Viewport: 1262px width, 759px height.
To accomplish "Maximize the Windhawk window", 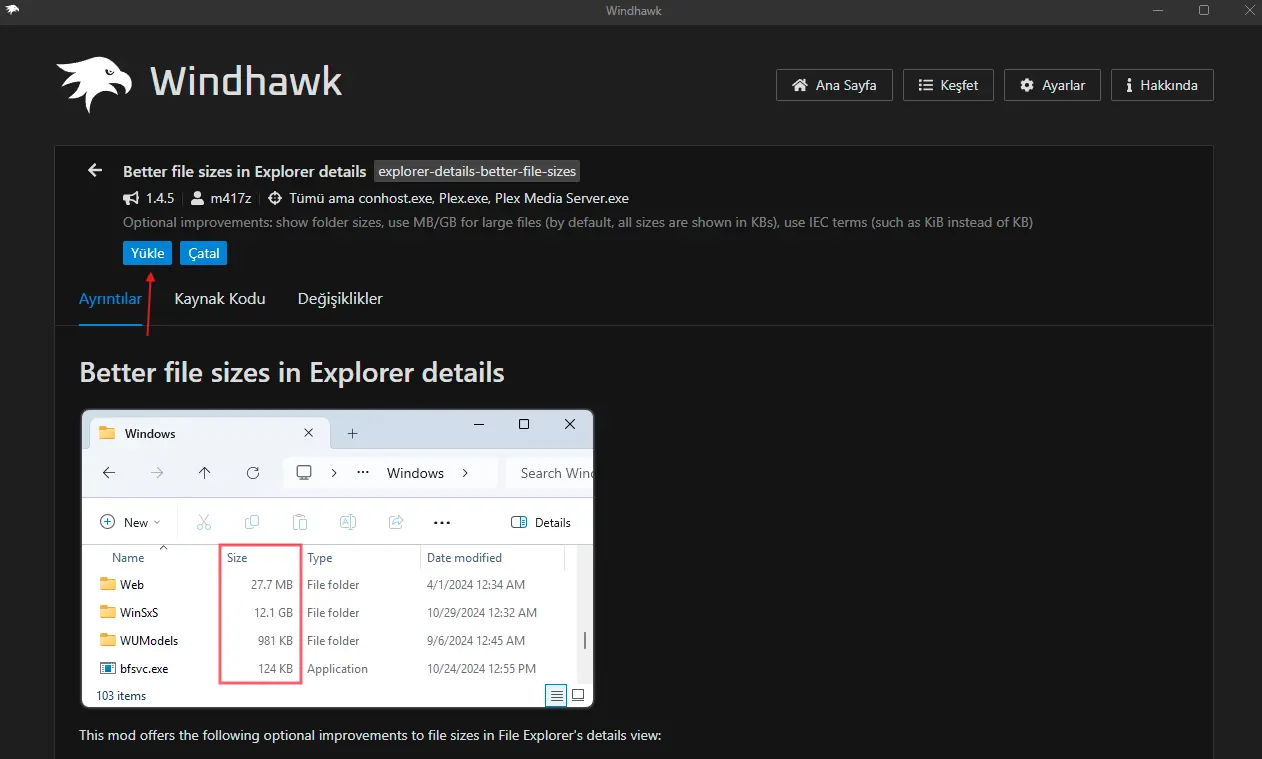I will pos(1204,11).
